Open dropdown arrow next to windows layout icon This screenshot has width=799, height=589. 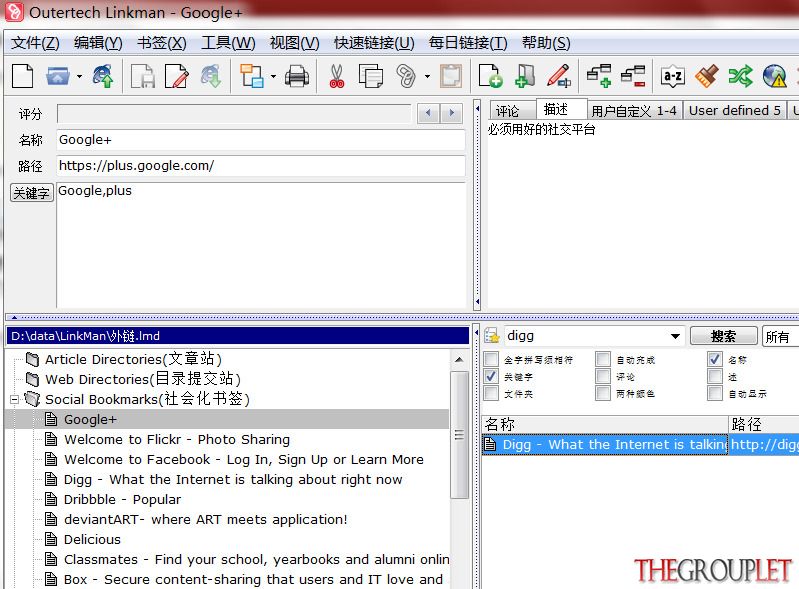[273, 77]
